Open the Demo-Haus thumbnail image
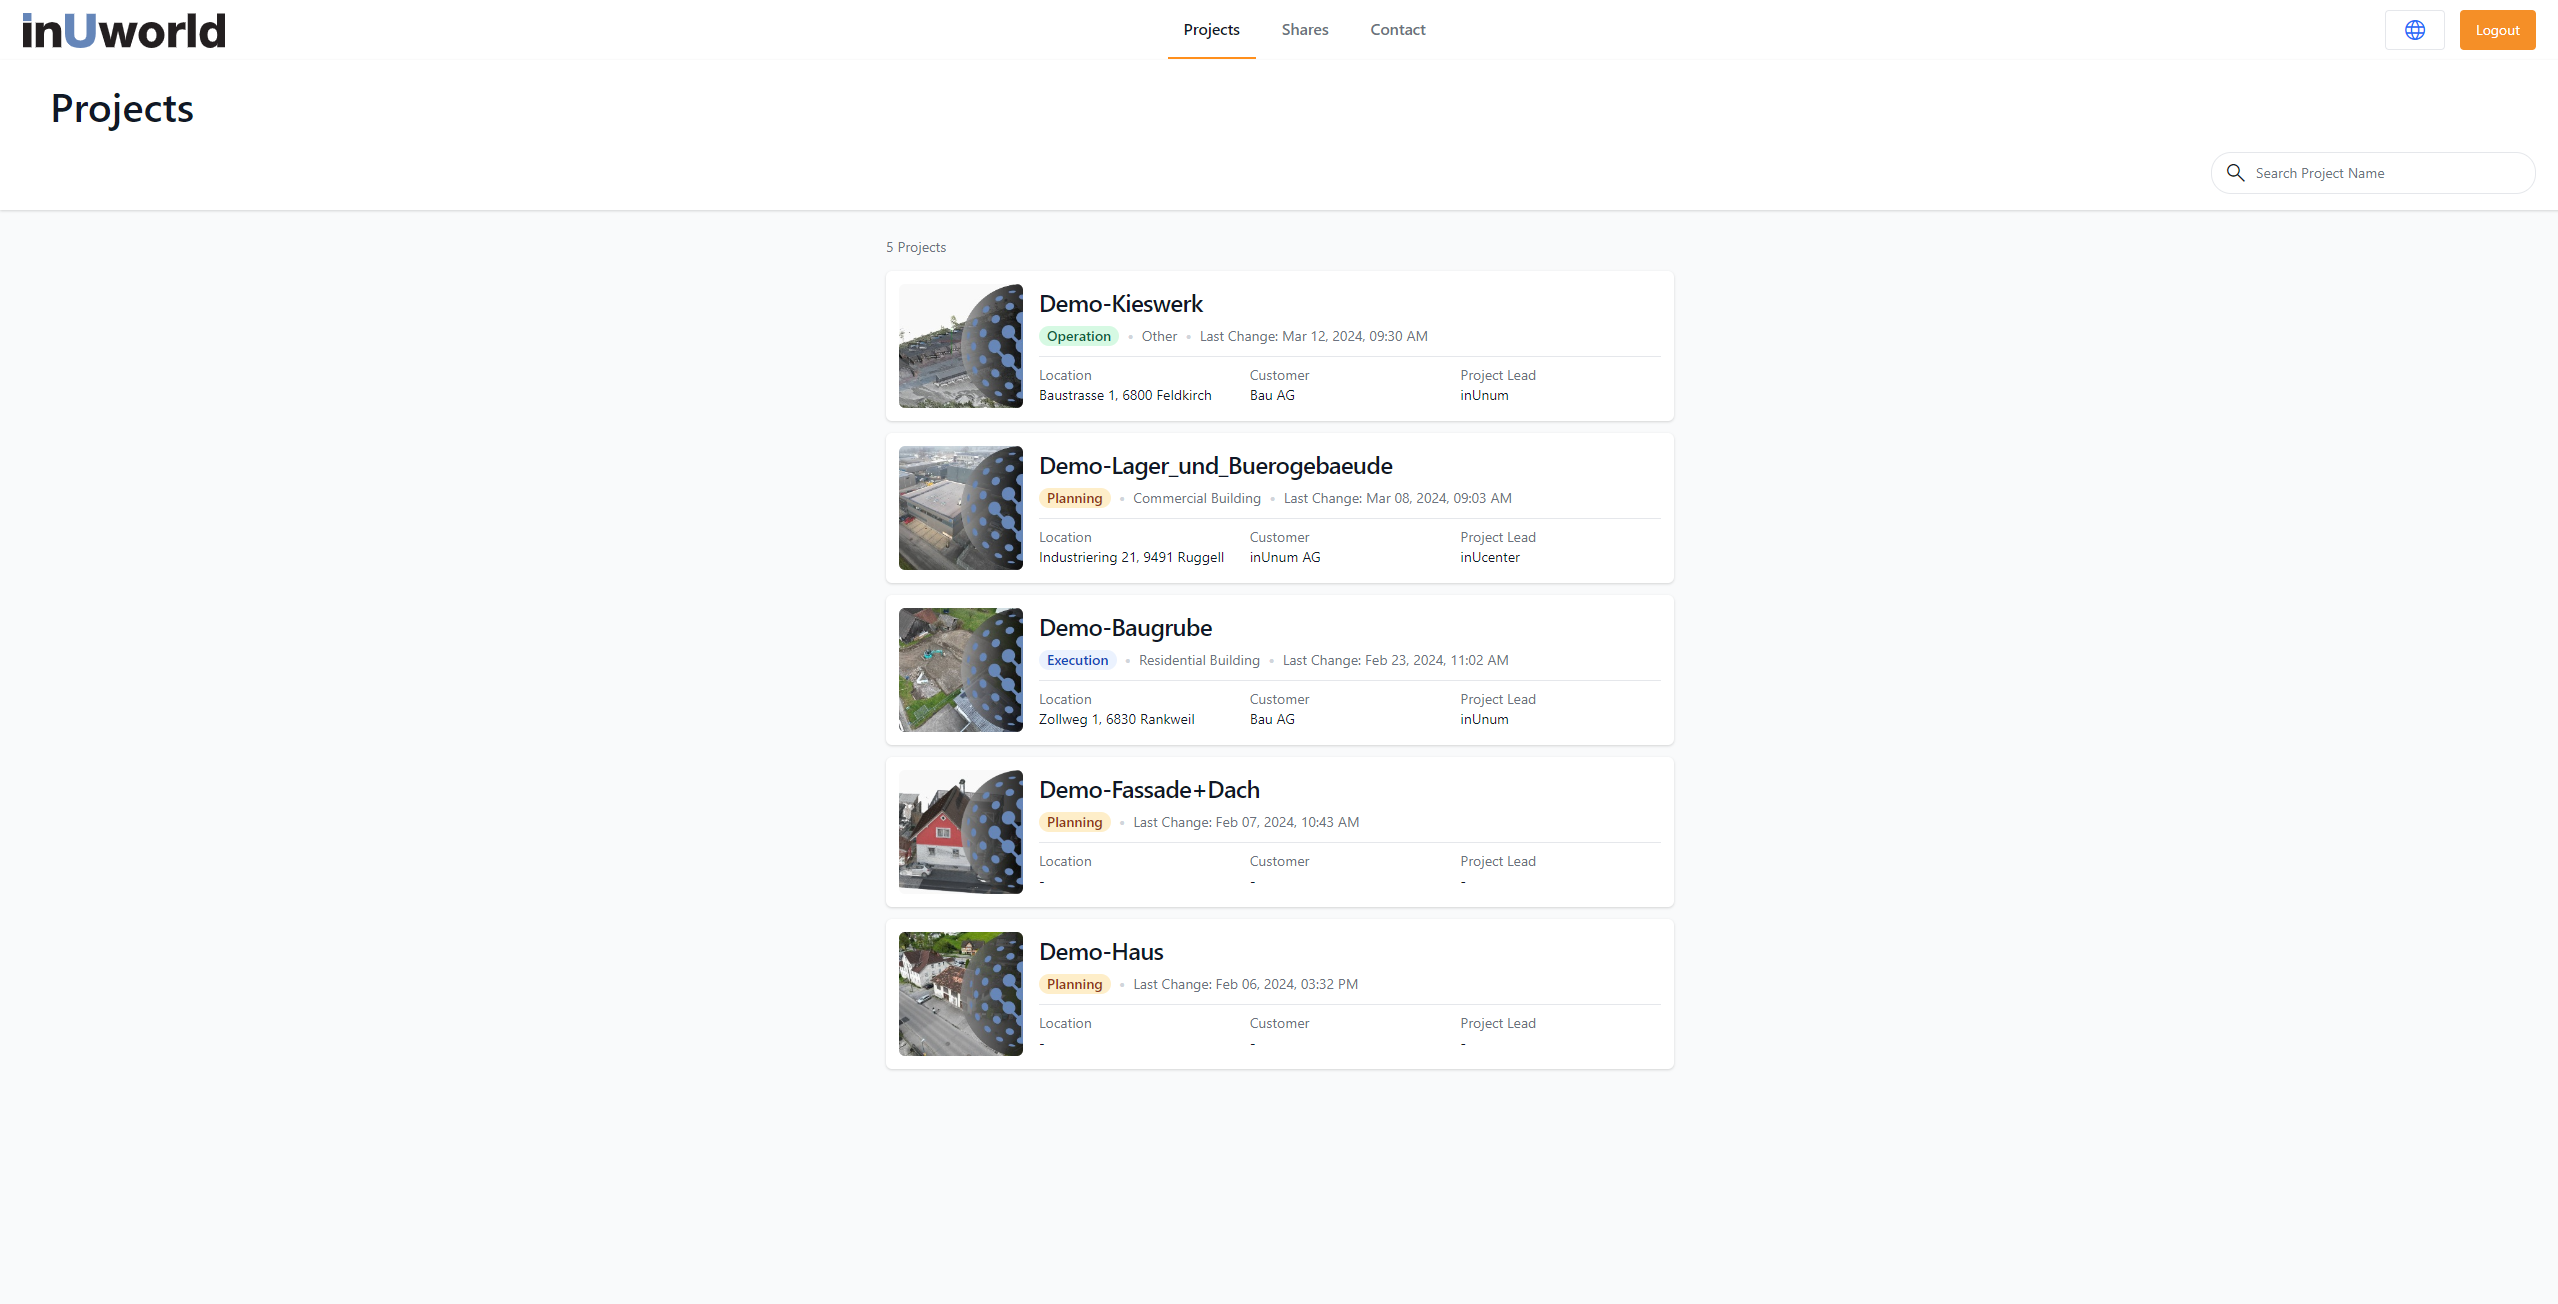The image size is (2558, 1304). click(960, 994)
